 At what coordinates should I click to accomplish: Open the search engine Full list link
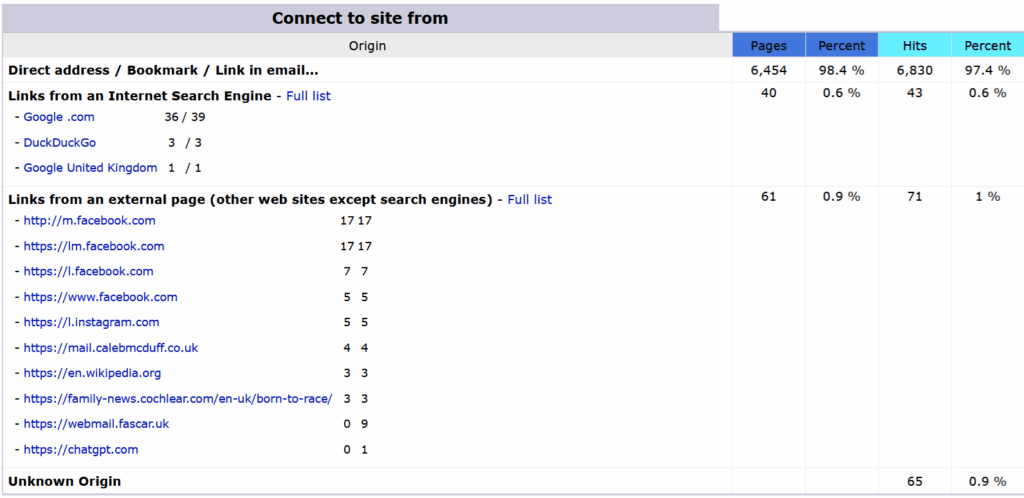coord(308,96)
